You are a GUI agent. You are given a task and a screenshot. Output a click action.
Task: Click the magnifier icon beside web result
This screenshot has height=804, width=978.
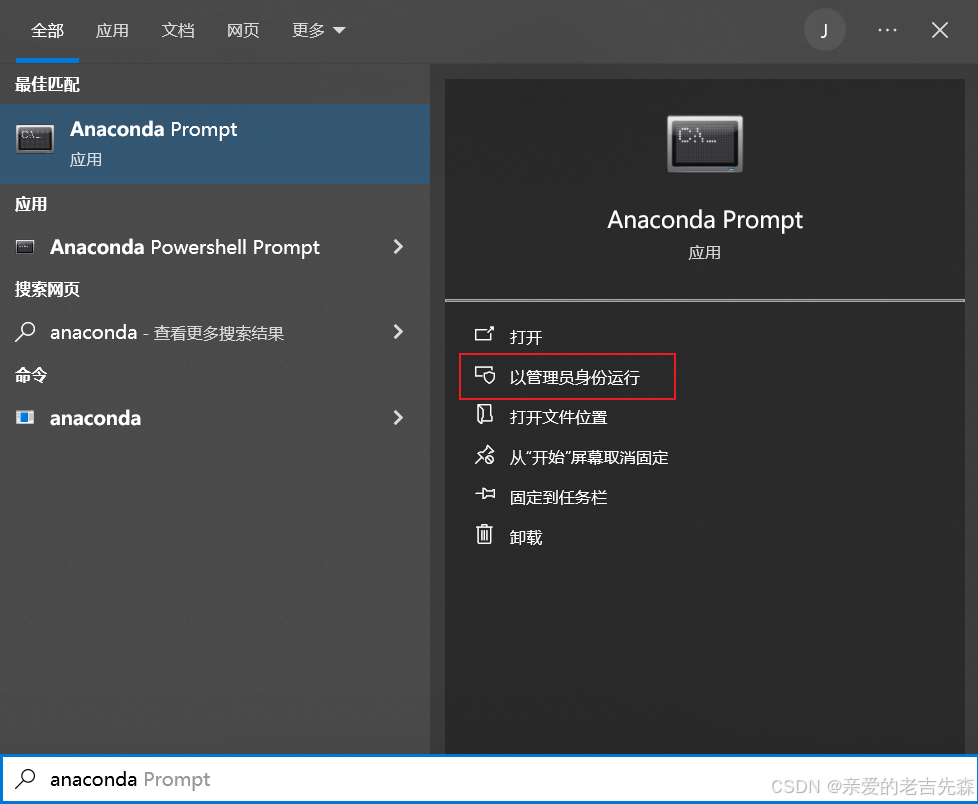click(25, 331)
